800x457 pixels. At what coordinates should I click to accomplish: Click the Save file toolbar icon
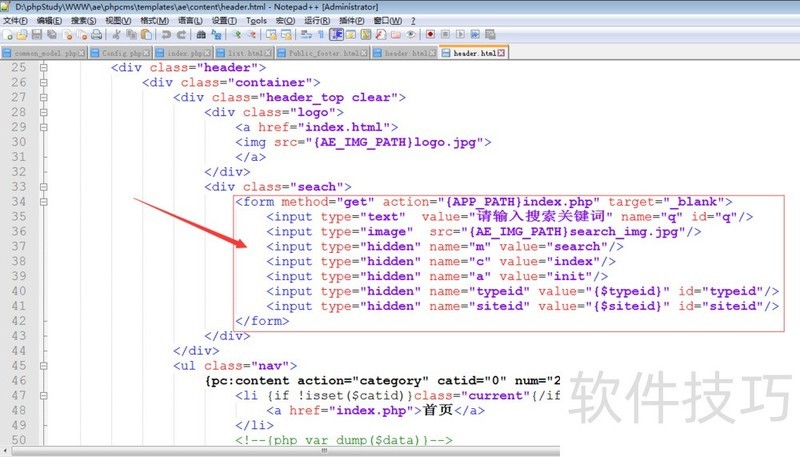tap(37, 34)
